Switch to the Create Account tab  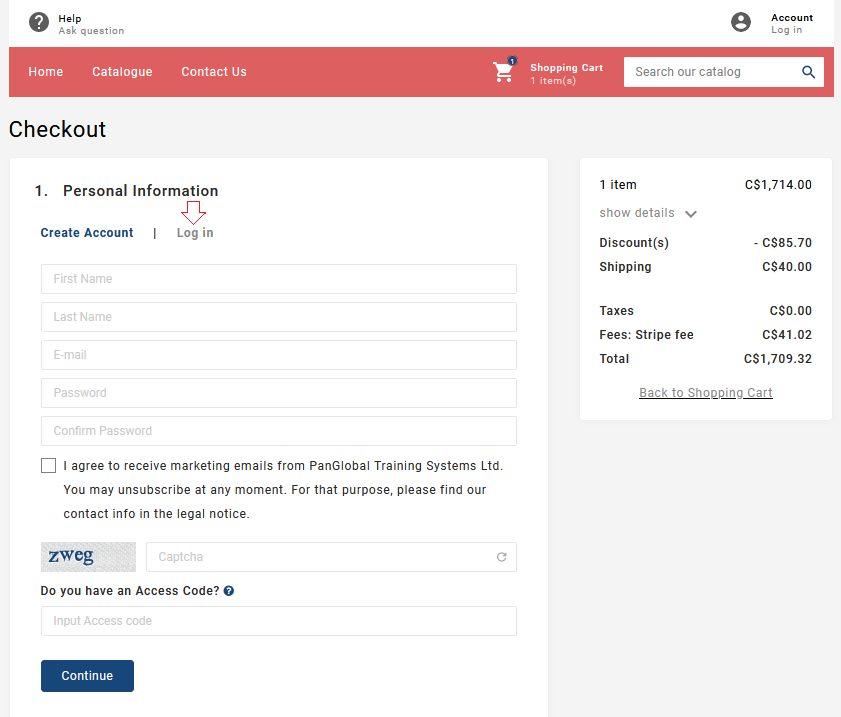point(87,233)
